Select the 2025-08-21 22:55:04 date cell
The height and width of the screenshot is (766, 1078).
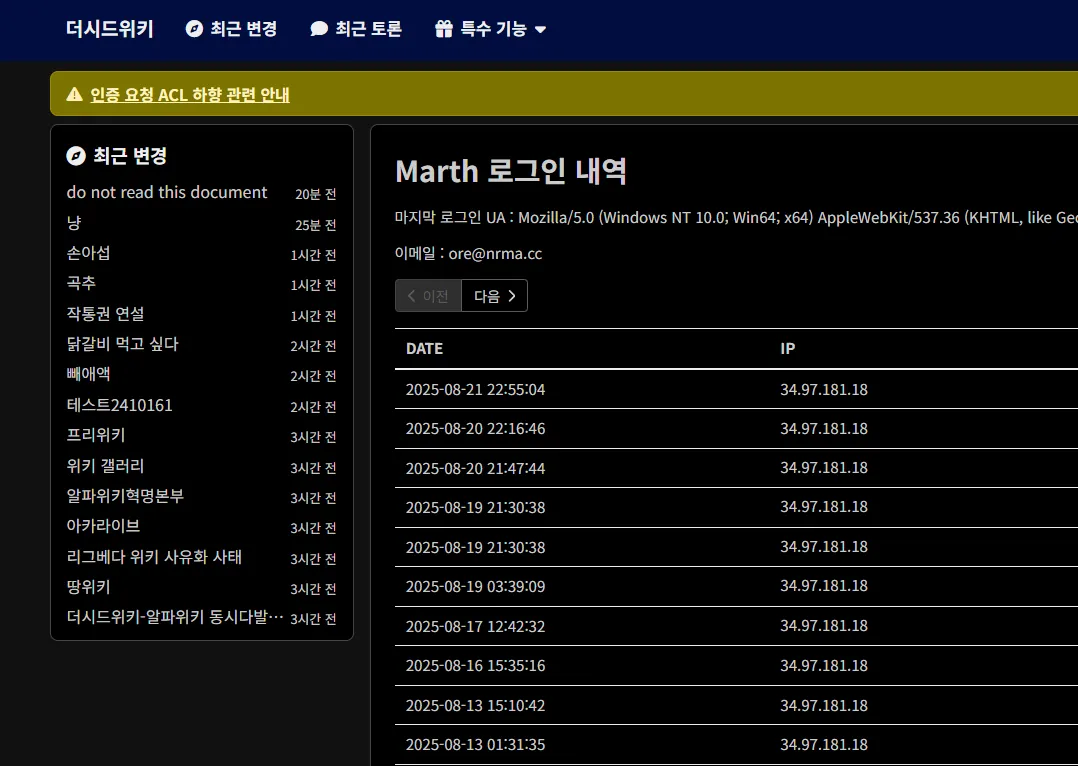[x=475, y=389]
